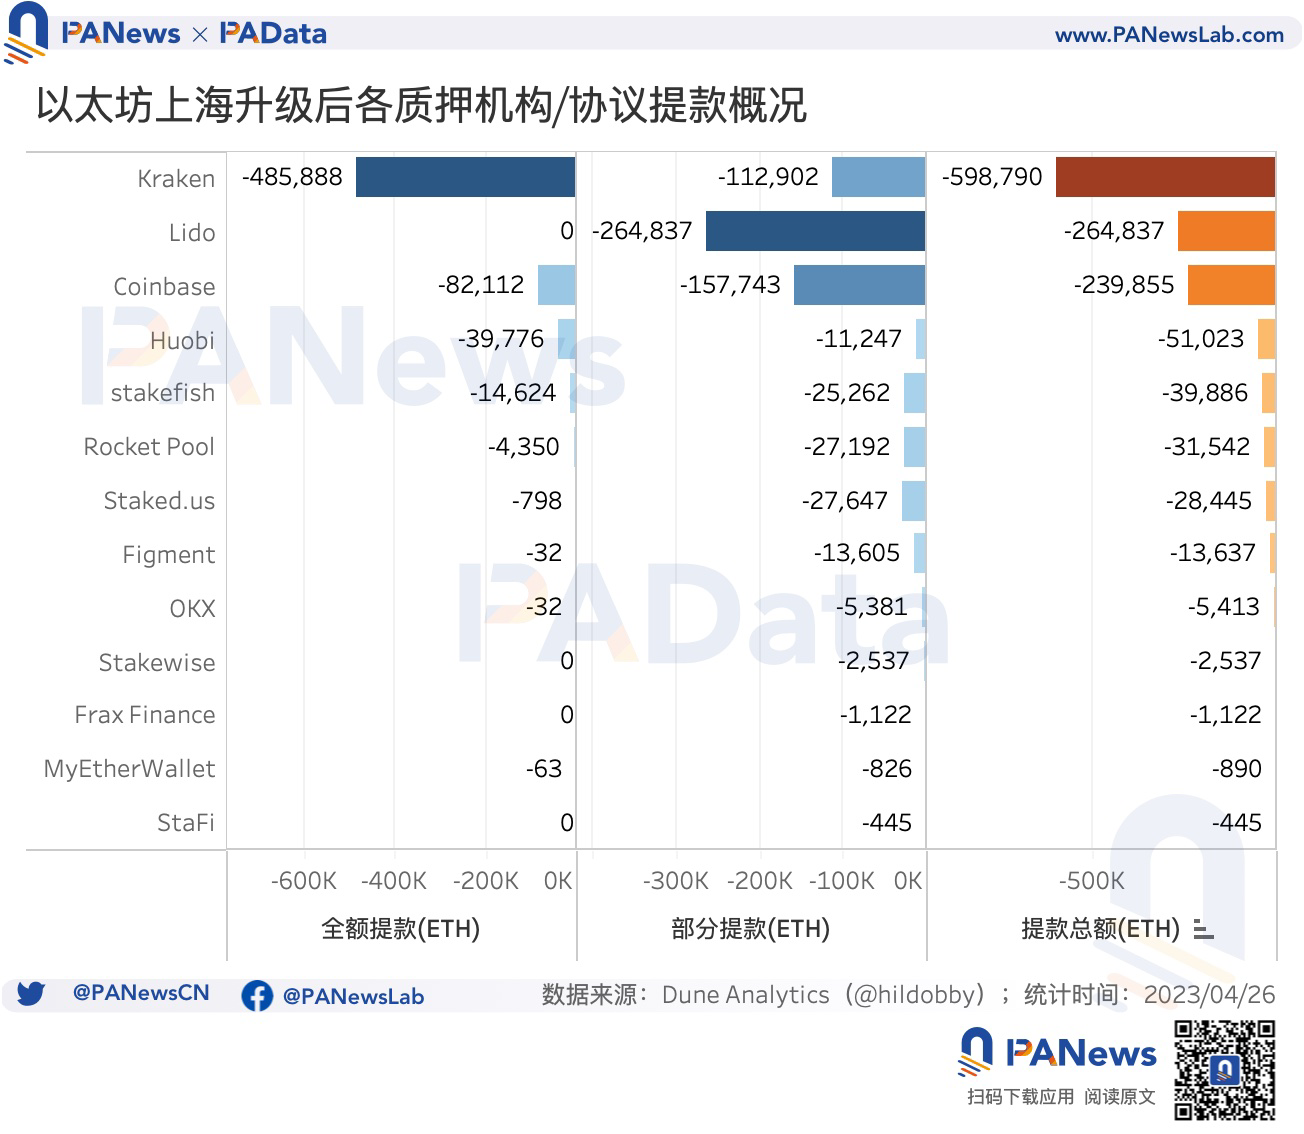Click the value -157,743
The image size is (1304, 1134).
pyautogui.click(x=730, y=285)
